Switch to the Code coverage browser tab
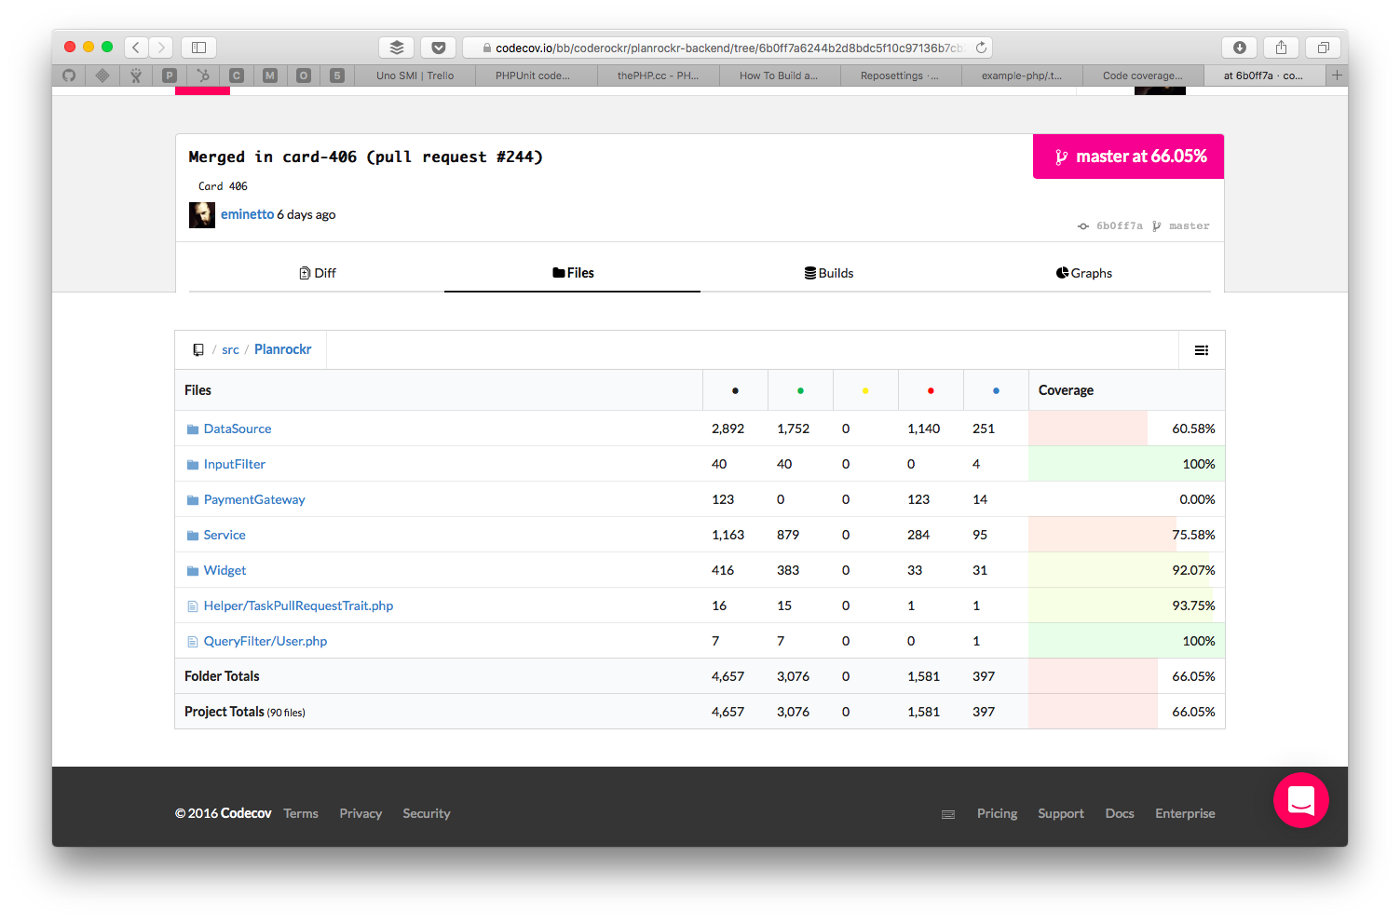Screen dimensions: 1400x921 click(x=1143, y=75)
